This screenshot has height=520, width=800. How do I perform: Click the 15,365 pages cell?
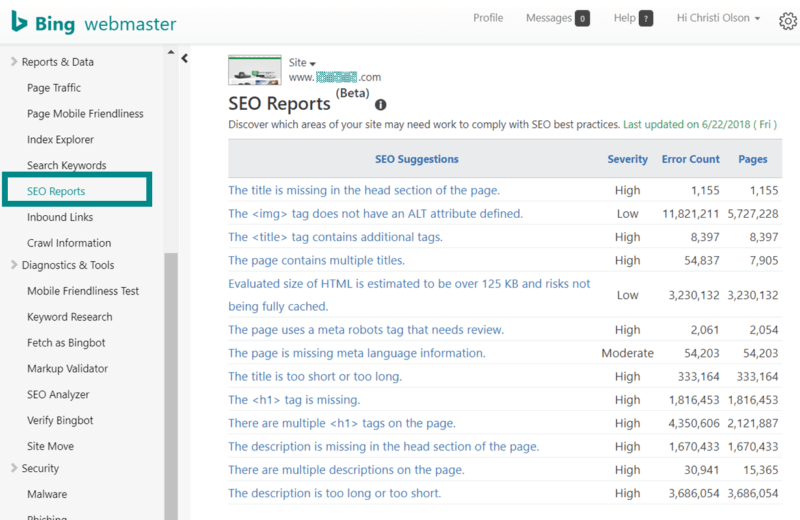coord(760,470)
